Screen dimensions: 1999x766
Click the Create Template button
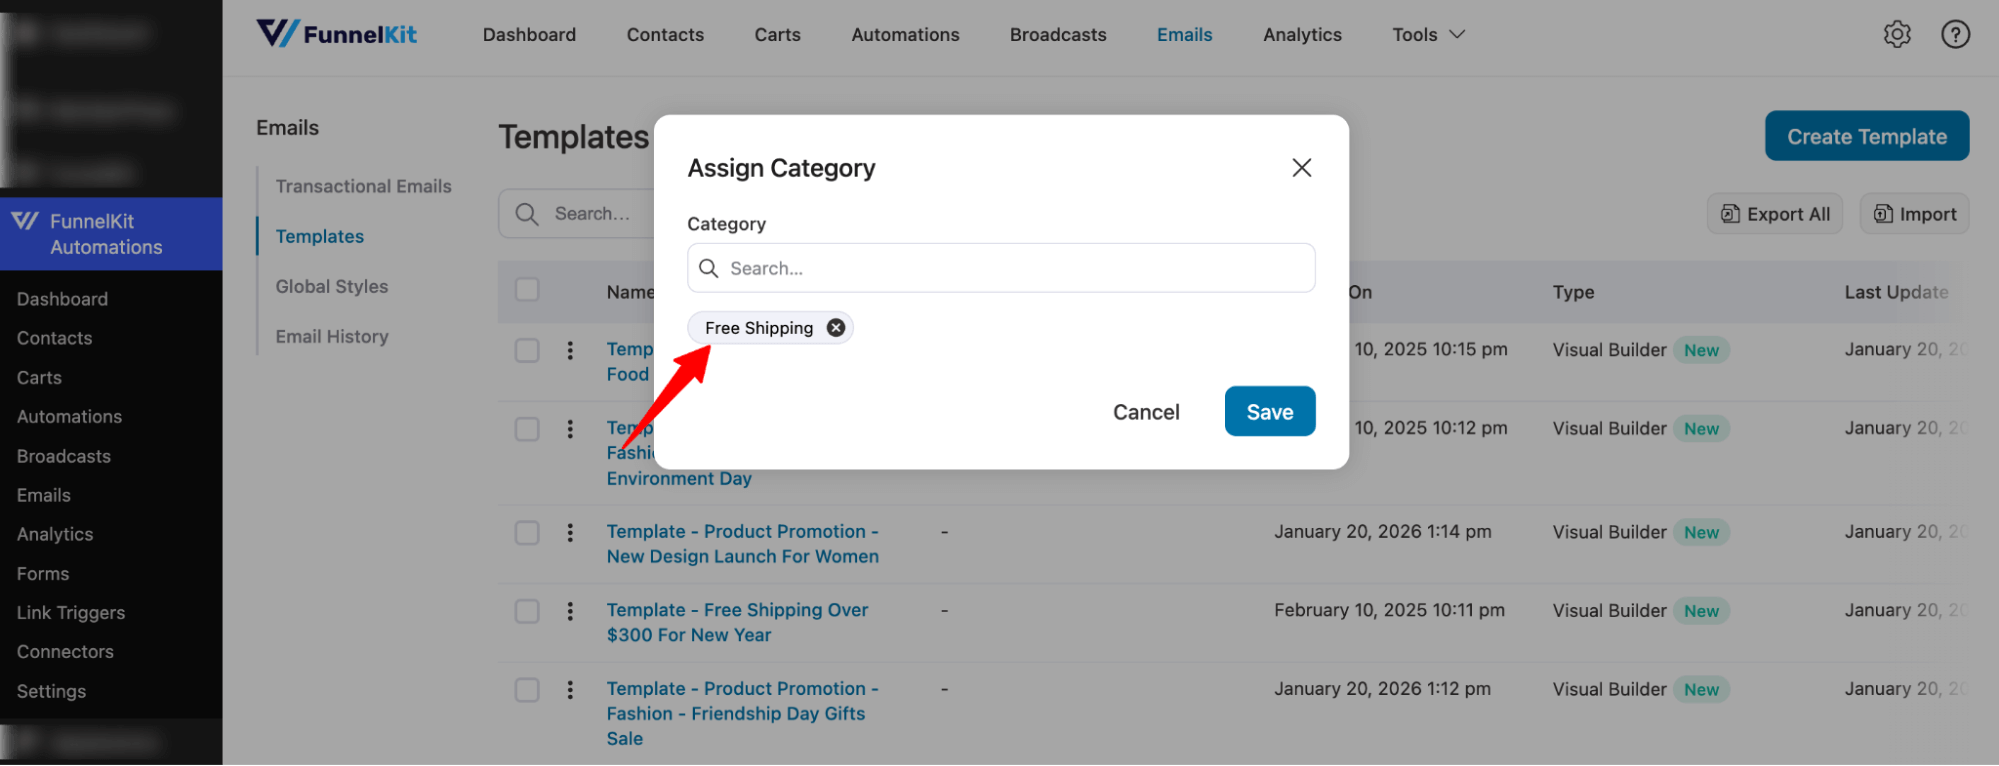pyautogui.click(x=1866, y=135)
